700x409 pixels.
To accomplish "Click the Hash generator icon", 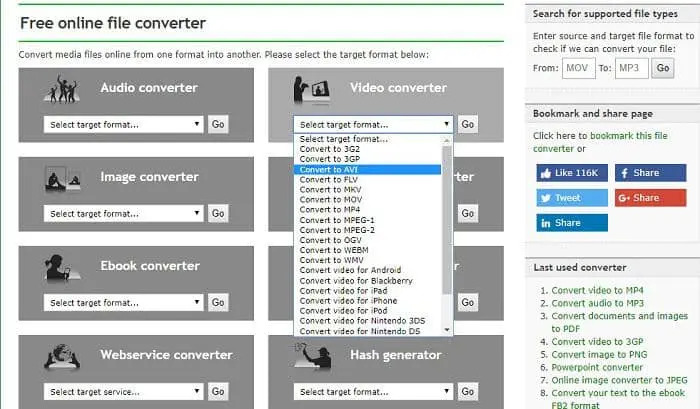I will (312, 357).
